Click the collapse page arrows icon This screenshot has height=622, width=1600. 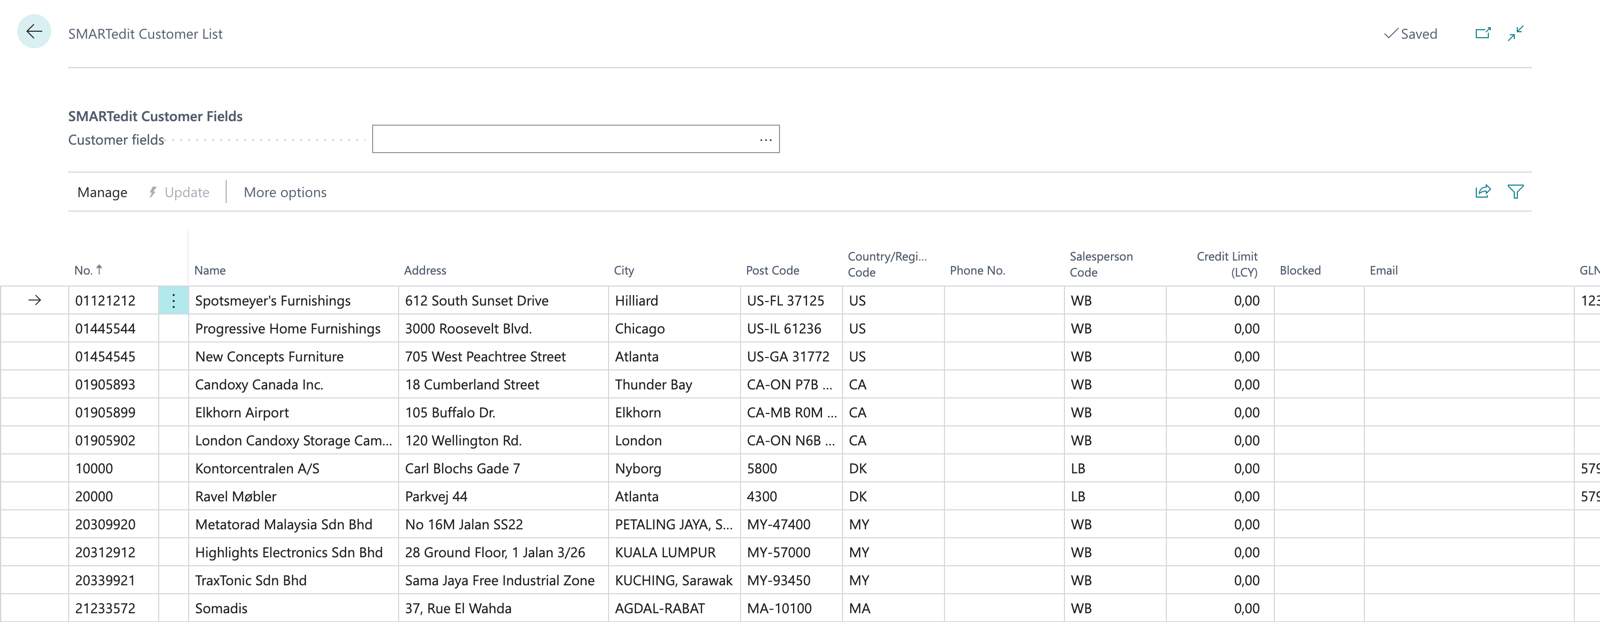click(1516, 33)
